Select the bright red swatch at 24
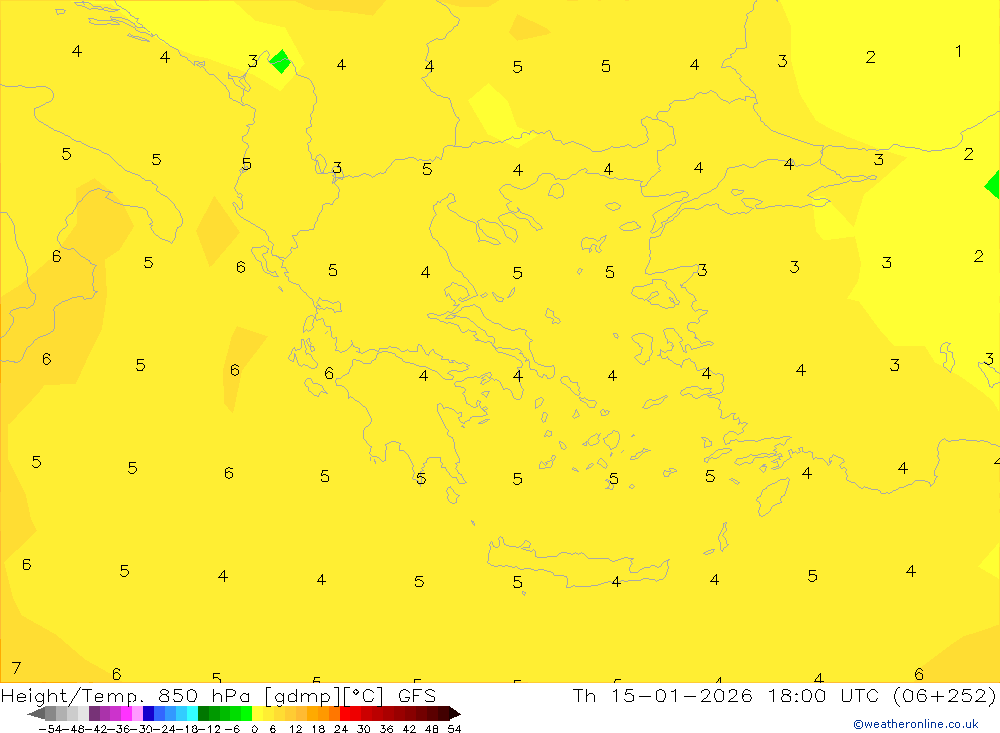 [x=345, y=714]
